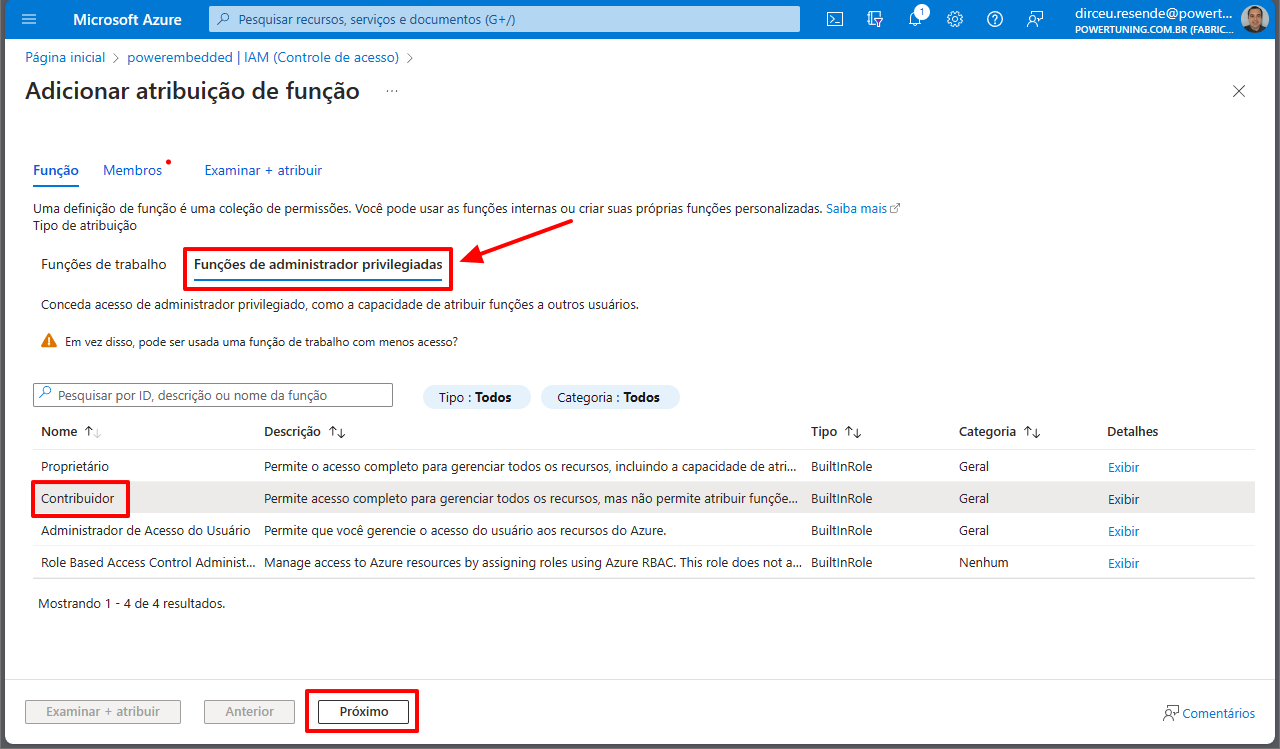Viewport: 1280px width, 749px height.
Task: Open the feedback icon in the top bar
Action: (1035, 19)
